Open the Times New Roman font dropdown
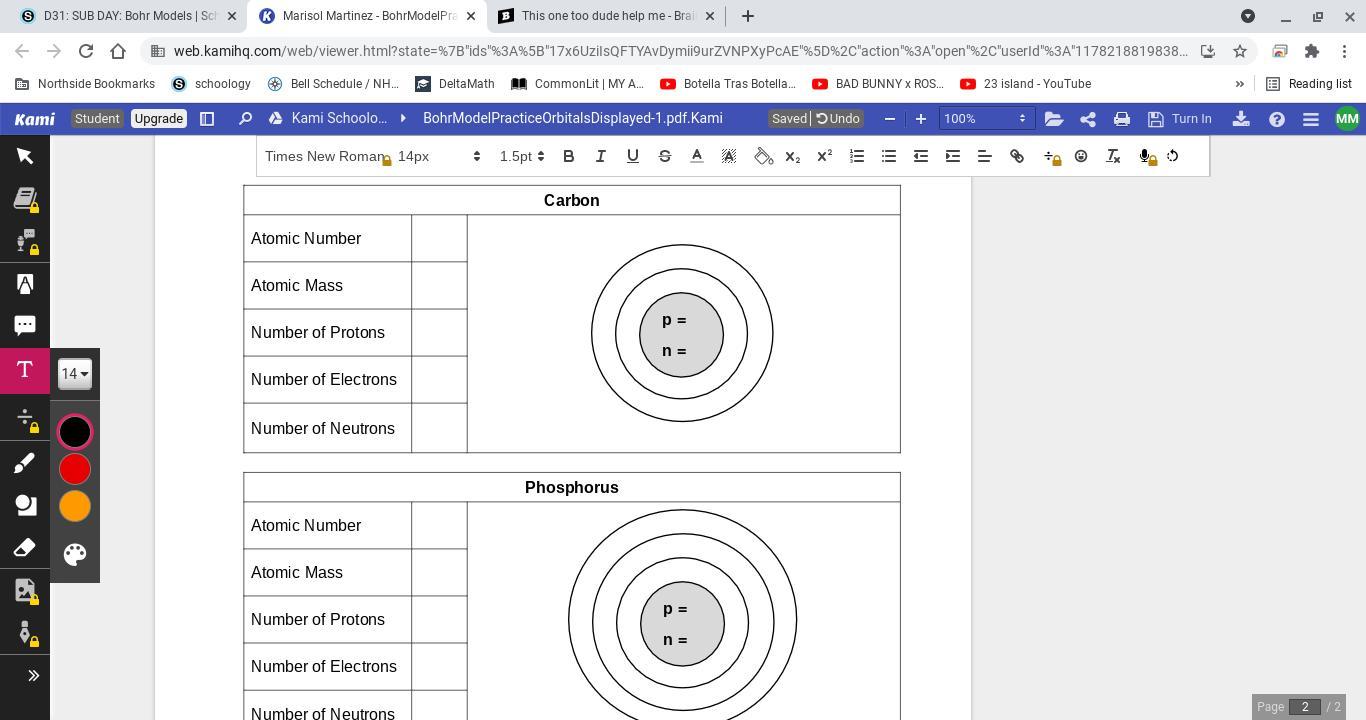This screenshot has width=1366, height=720. click(326, 156)
